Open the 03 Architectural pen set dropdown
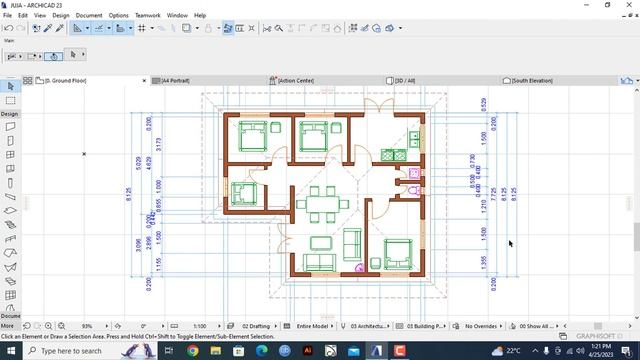Viewport: 640px width, 360px height. click(388, 326)
